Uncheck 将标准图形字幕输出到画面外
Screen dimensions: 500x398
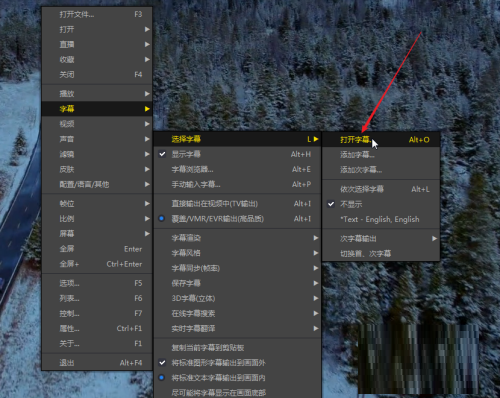coord(237,363)
